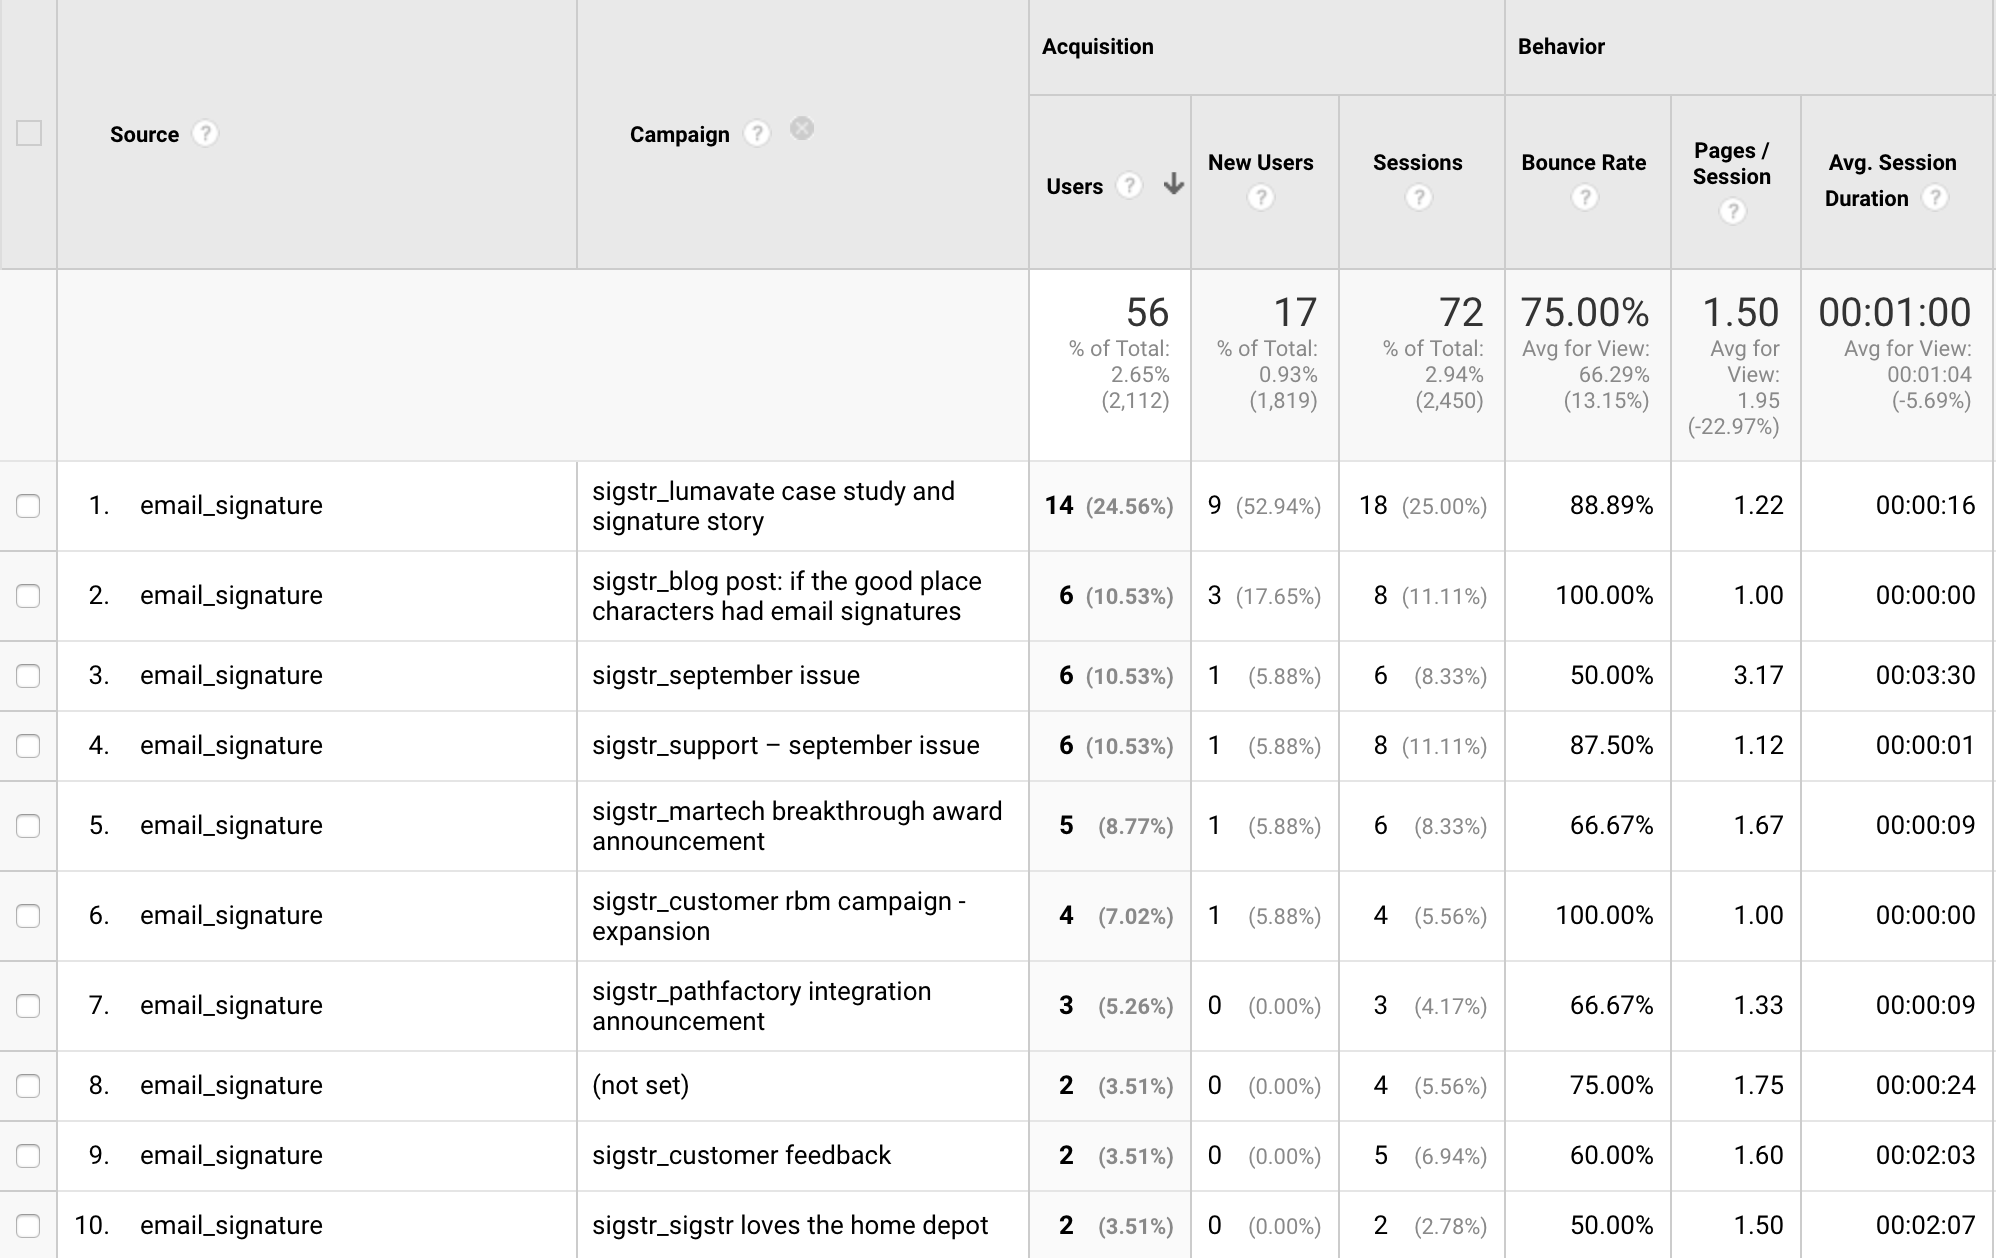The height and width of the screenshot is (1258, 1996).
Task: Click campaign sigstr_september issue
Action: coord(726,675)
